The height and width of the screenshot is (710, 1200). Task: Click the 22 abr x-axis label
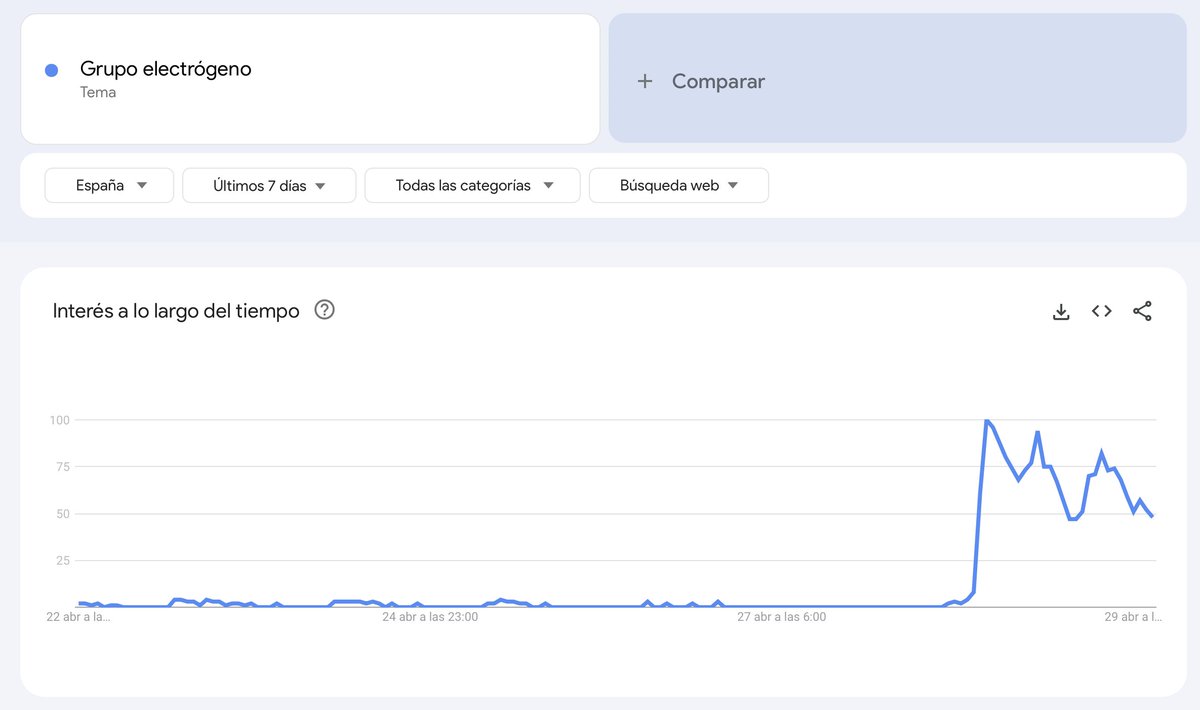[x=81, y=617]
